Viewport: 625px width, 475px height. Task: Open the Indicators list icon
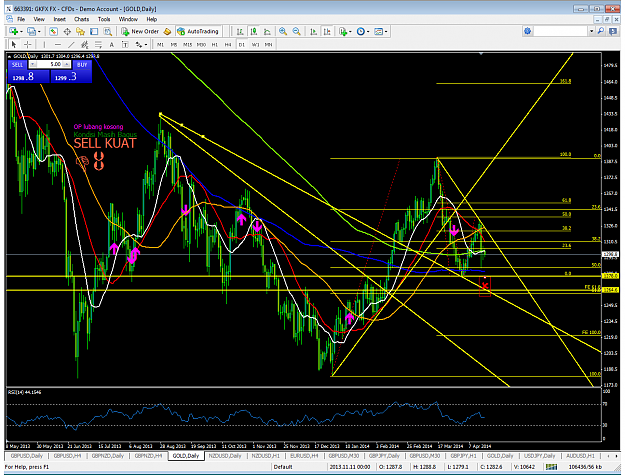342,31
